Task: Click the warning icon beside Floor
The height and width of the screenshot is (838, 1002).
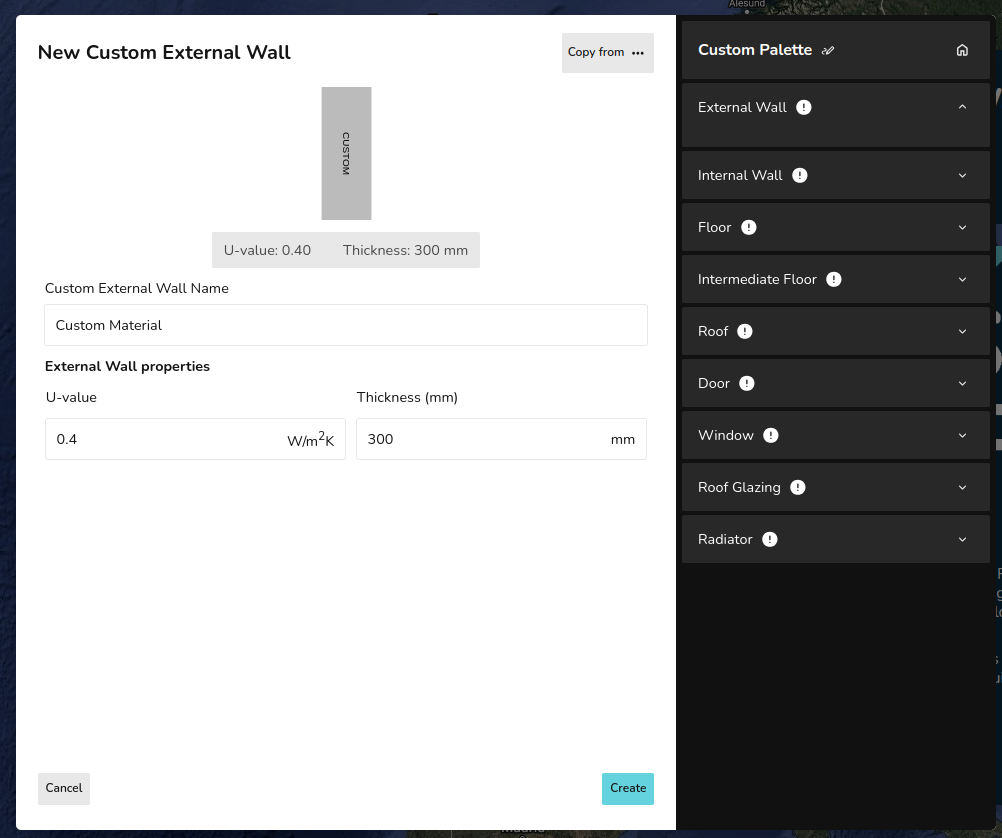Action: 748,227
